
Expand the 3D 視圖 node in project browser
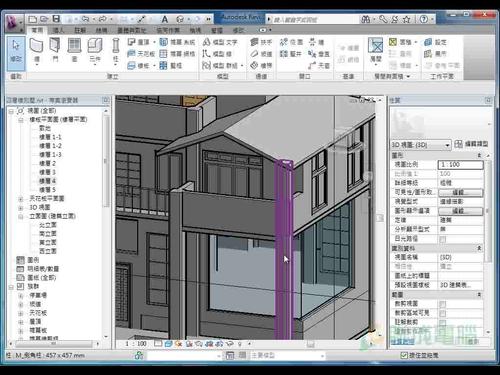pyautogui.click(x=21, y=208)
